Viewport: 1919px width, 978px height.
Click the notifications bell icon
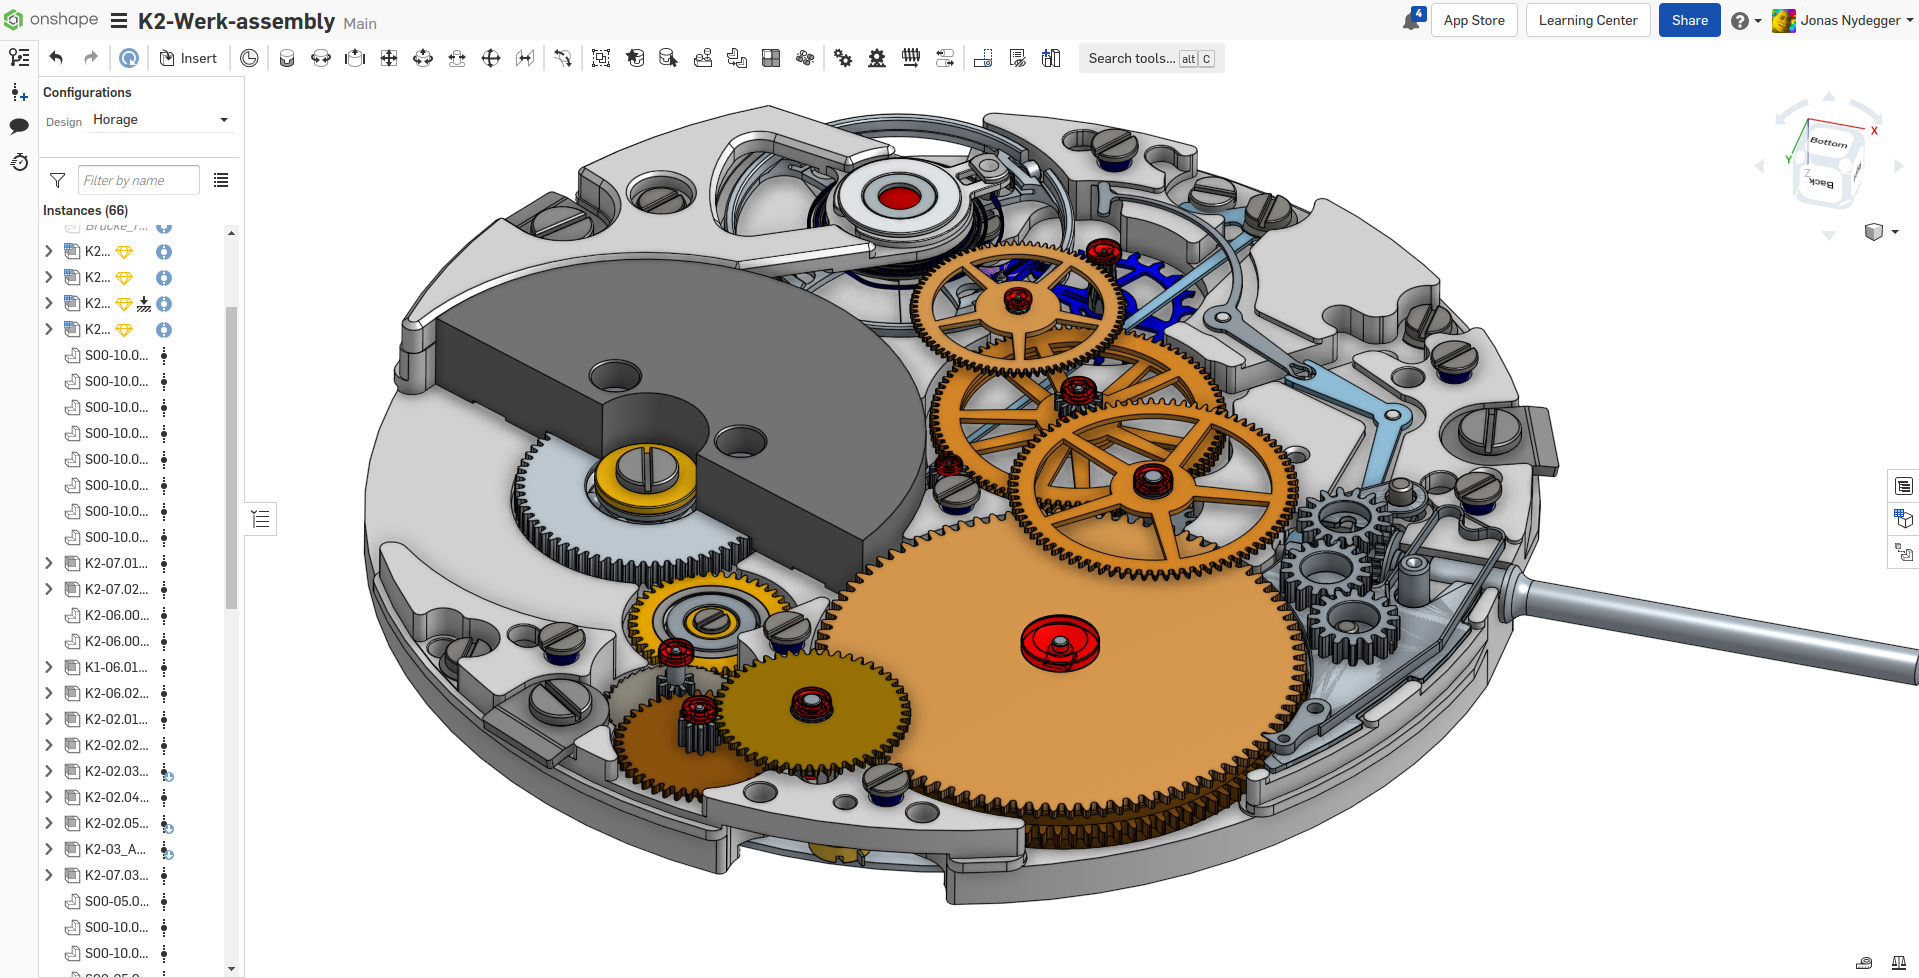click(x=1412, y=20)
